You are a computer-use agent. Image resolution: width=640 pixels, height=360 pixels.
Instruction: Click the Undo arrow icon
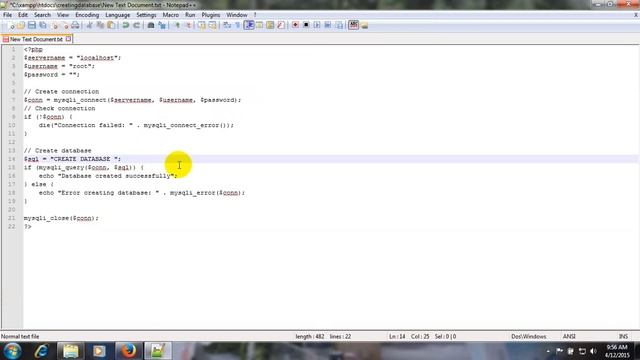tap(126, 25)
